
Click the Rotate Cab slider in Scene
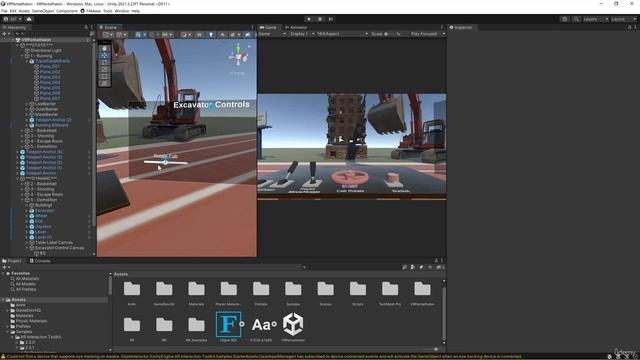pos(166,162)
